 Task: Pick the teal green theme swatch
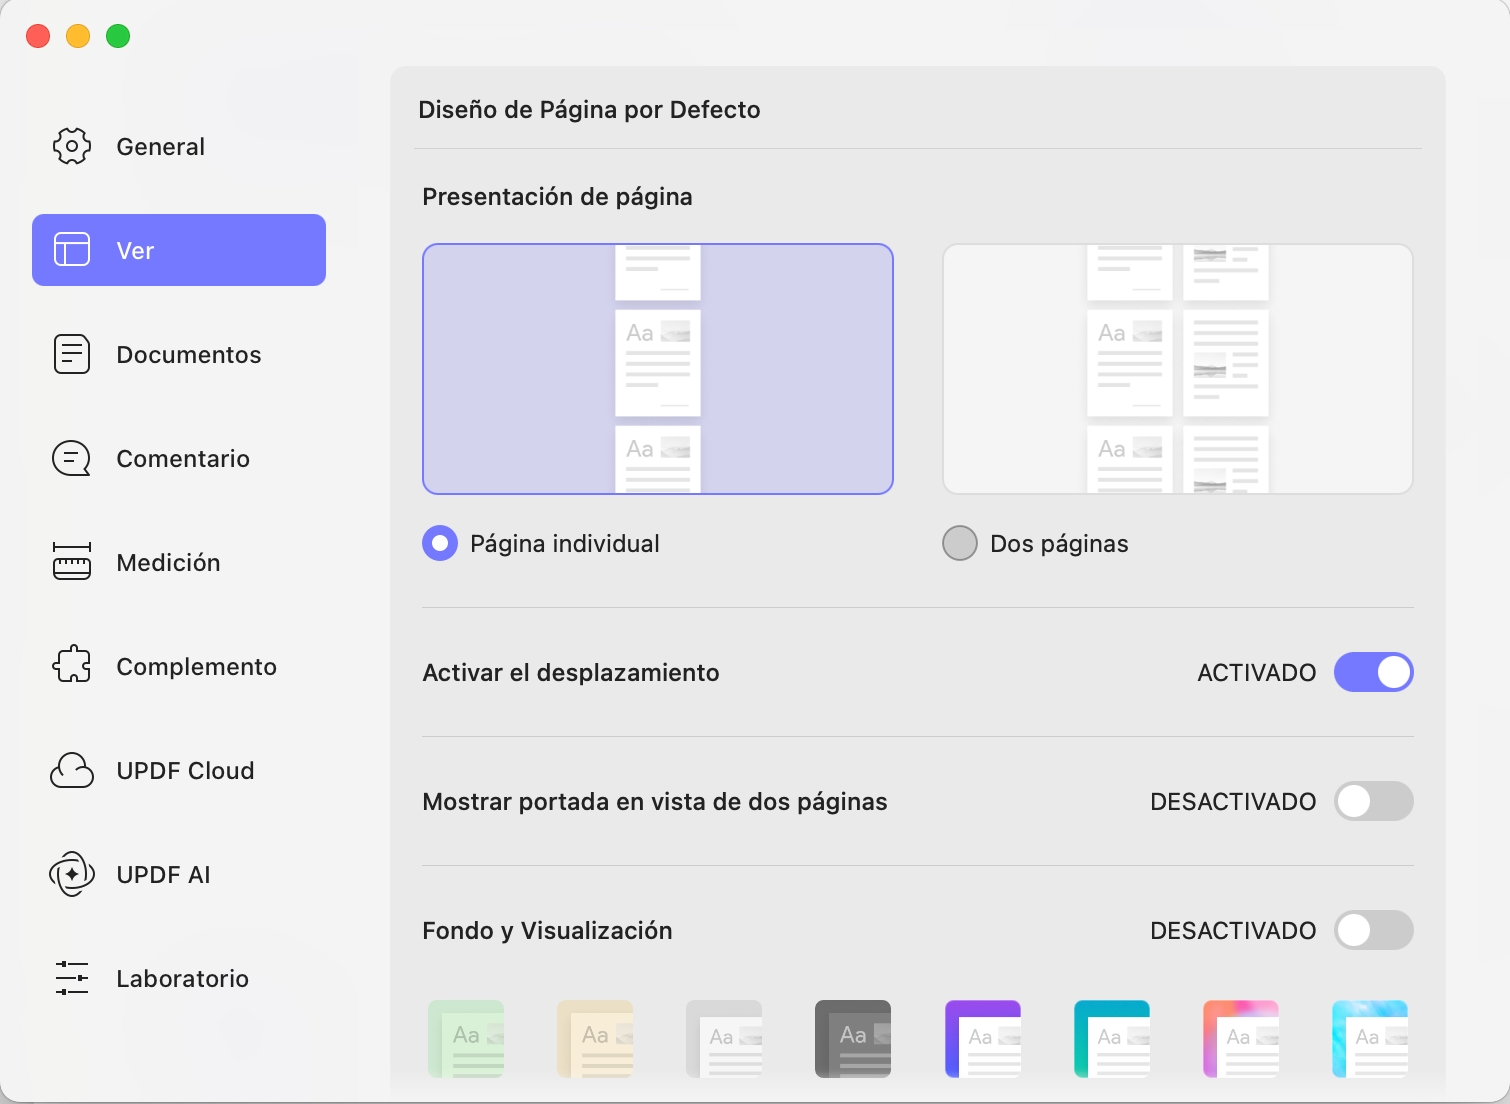pyautogui.click(x=1112, y=1039)
